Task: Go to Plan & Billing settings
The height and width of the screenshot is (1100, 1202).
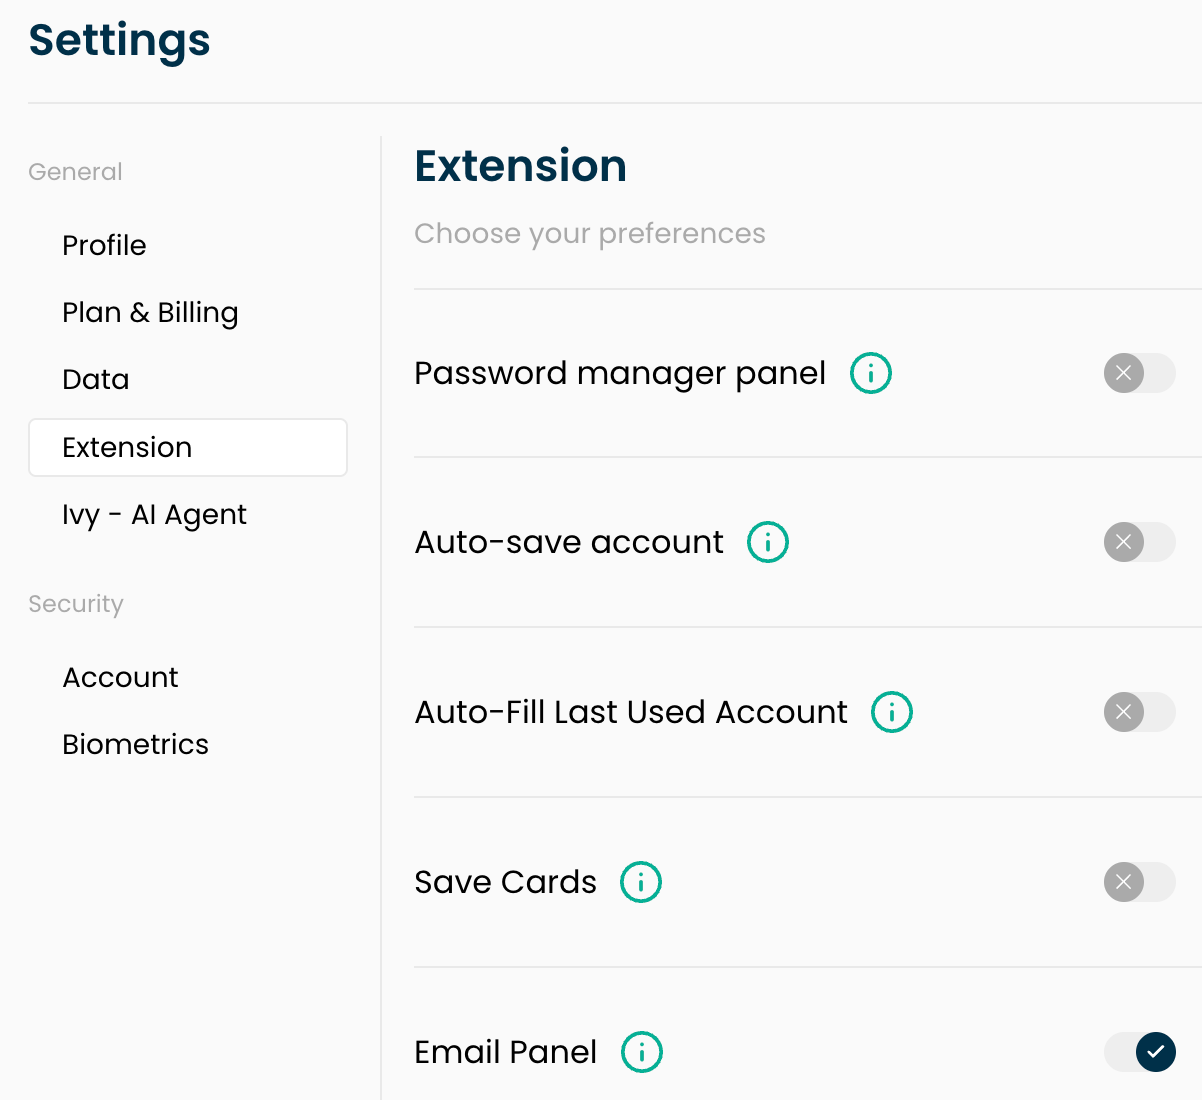Action: click(150, 313)
